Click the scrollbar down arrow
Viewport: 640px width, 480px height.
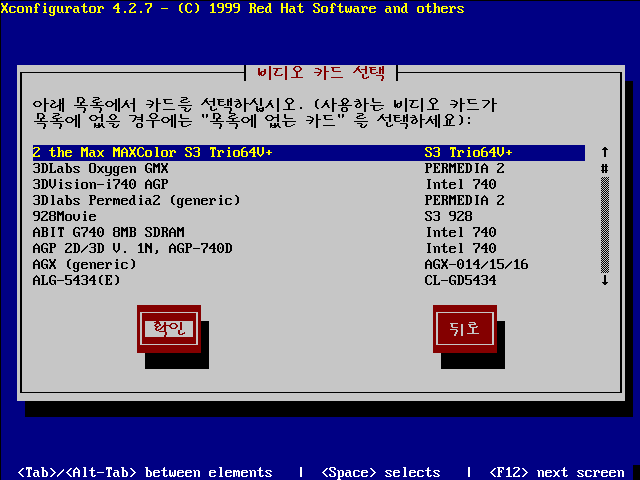[x=605, y=280]
